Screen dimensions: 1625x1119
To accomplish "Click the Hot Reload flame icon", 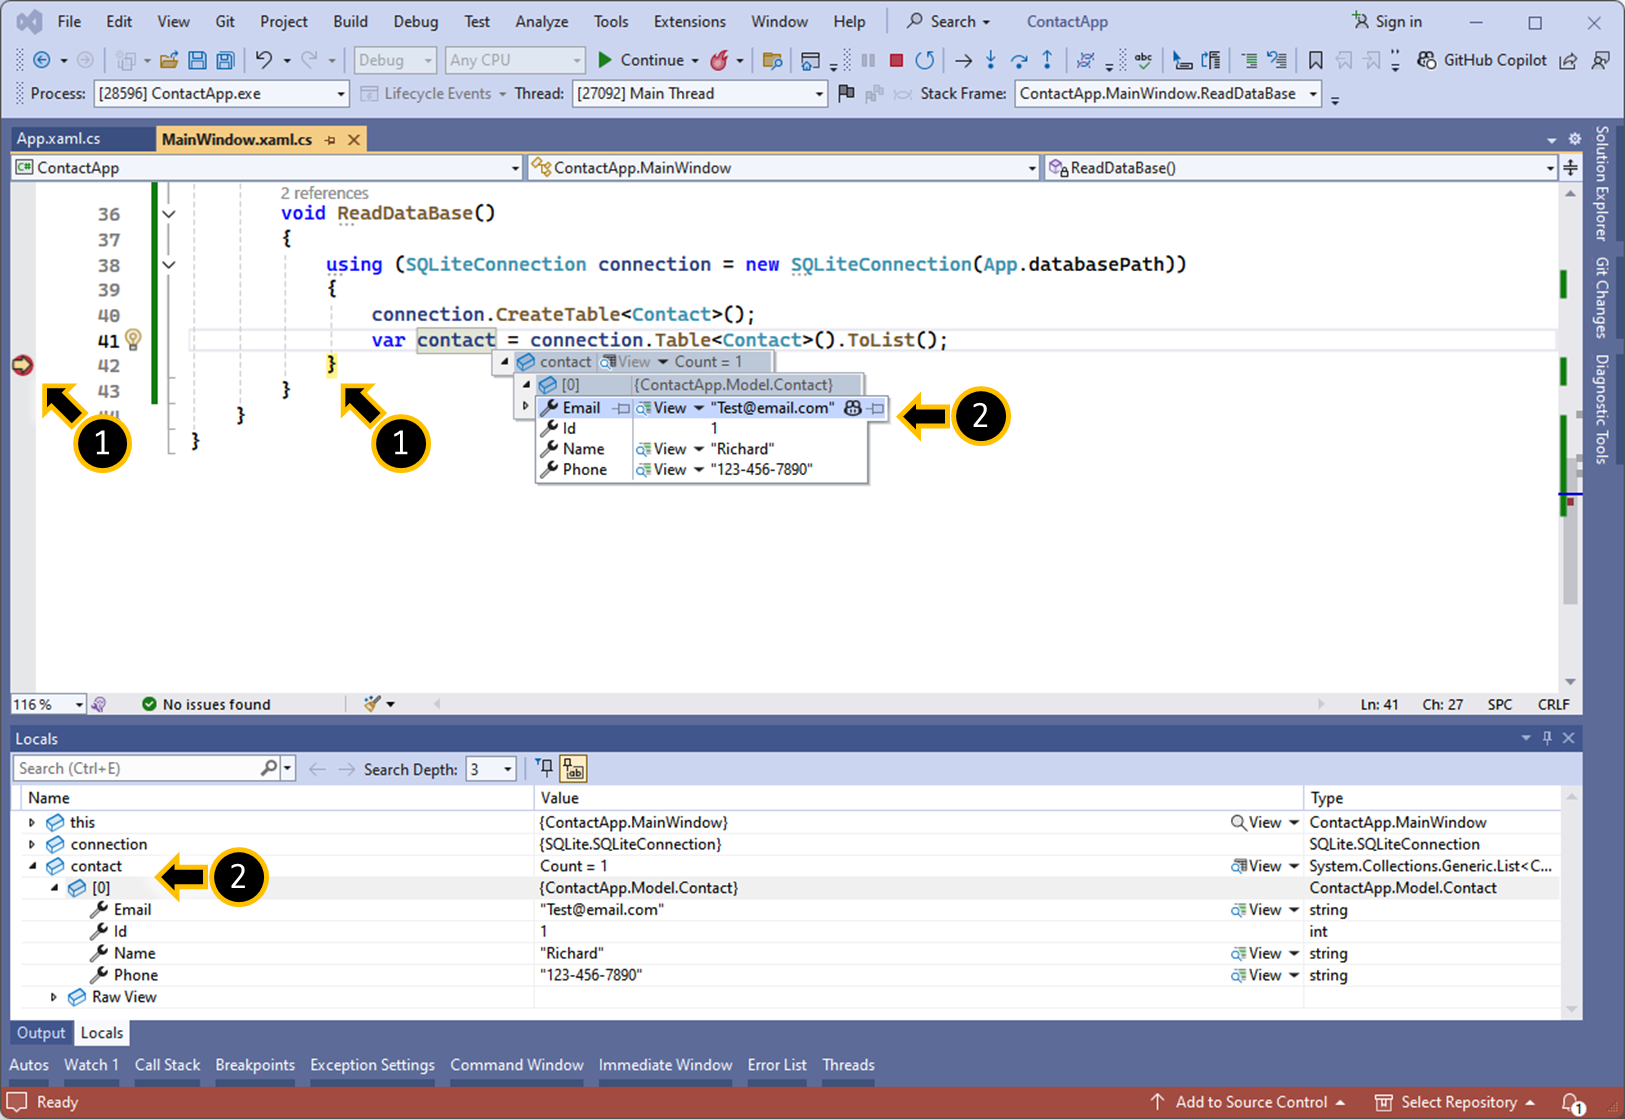I will 718,60.
